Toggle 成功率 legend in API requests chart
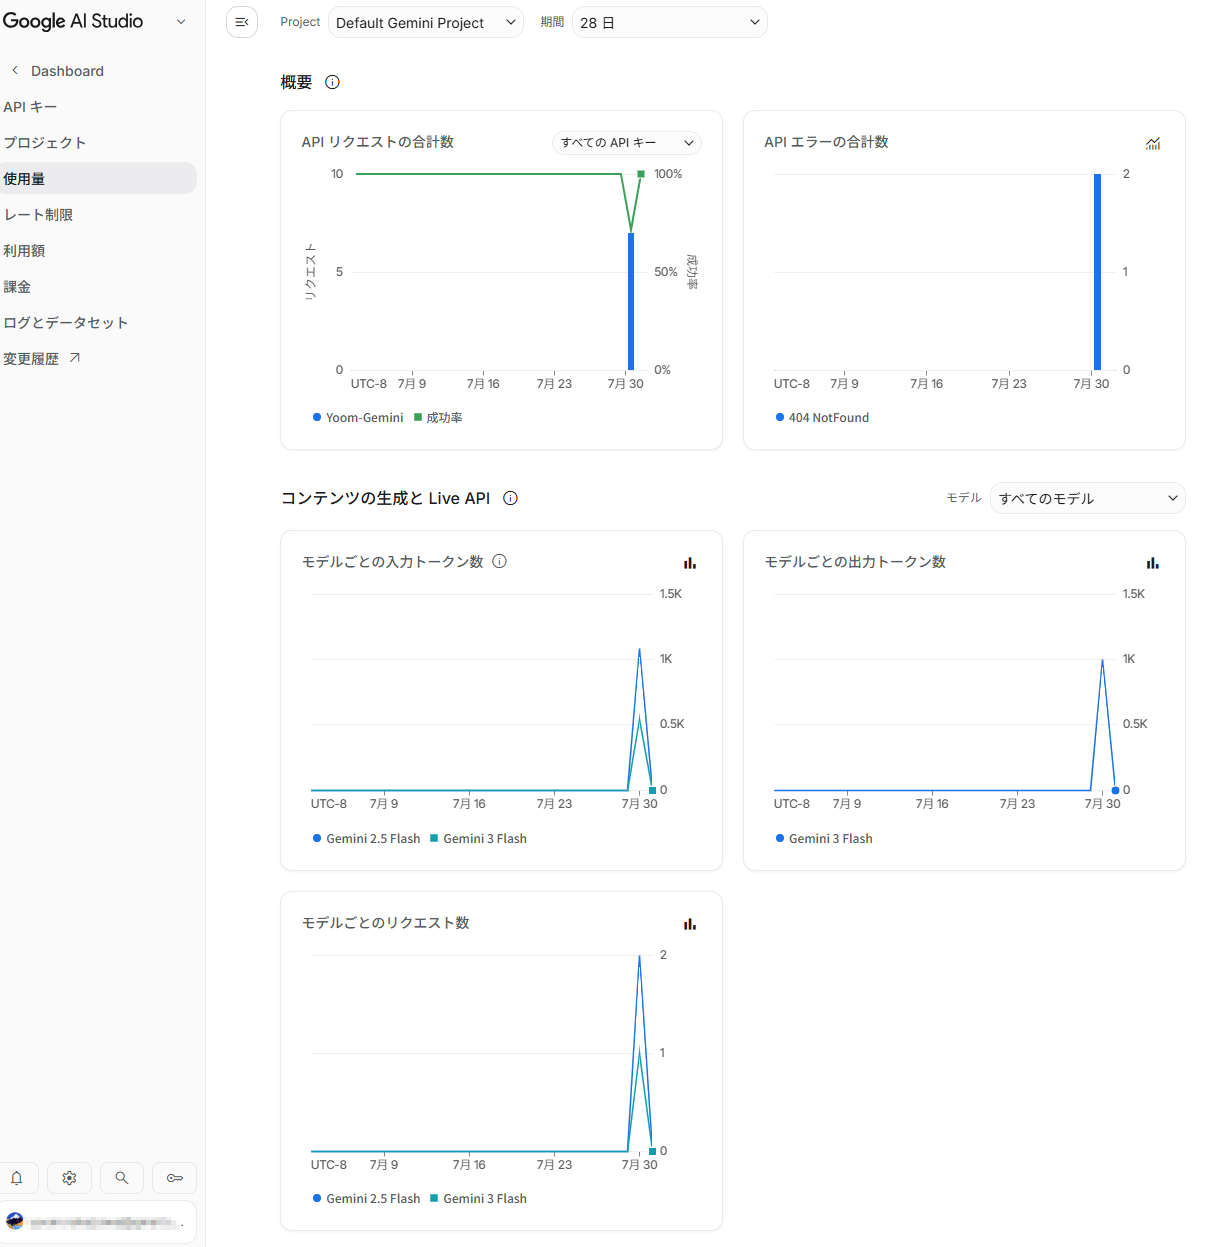1205x1247 pixels. (438, 418)
